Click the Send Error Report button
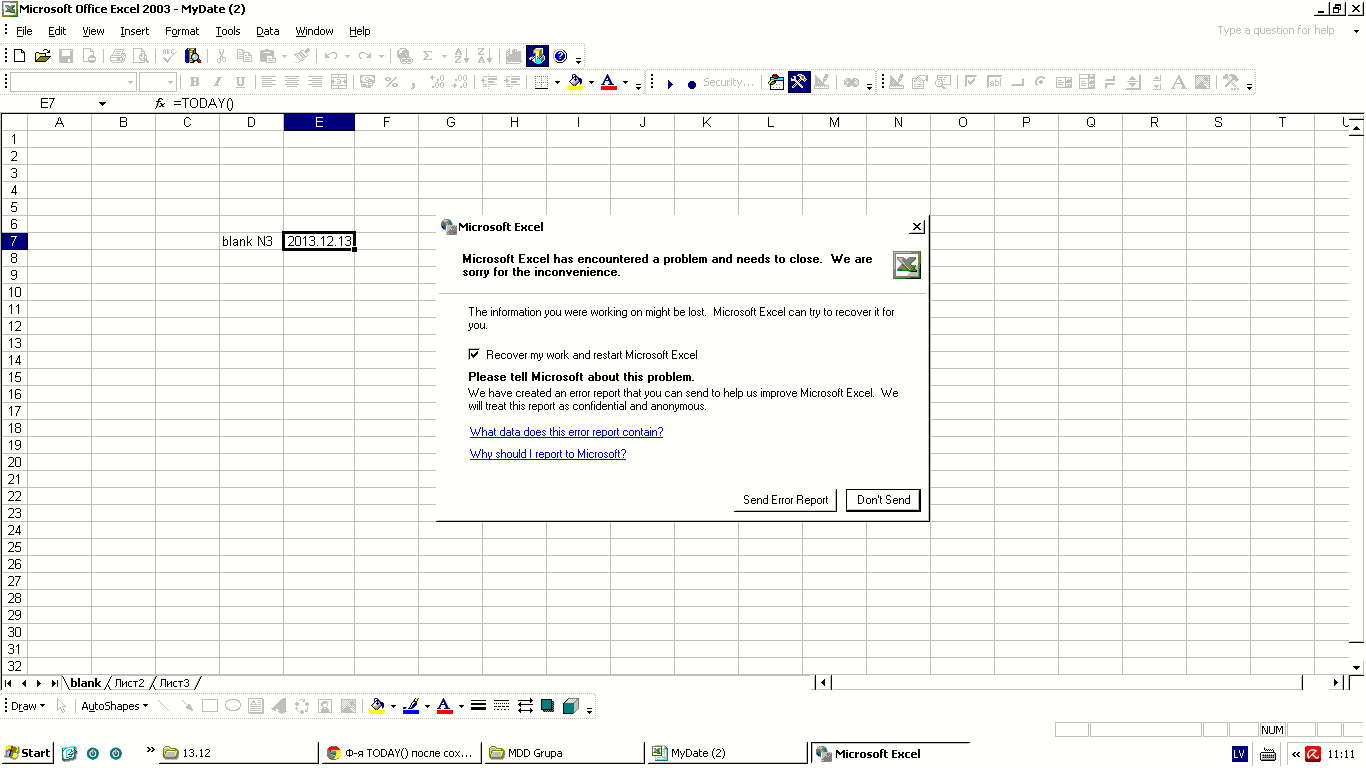The width and height of the screenshot is (1366, 768). pyautogui.click(x=786, y=500)
